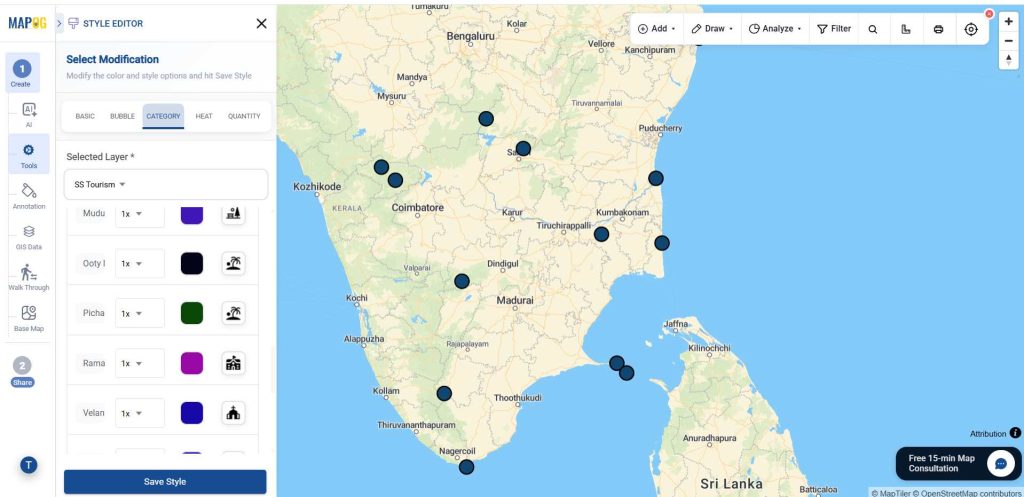The height and width of the screenshot is (497, 1024).
Task: Click the OpenStreetMap contributors link
Action: [x=967, y=493]
